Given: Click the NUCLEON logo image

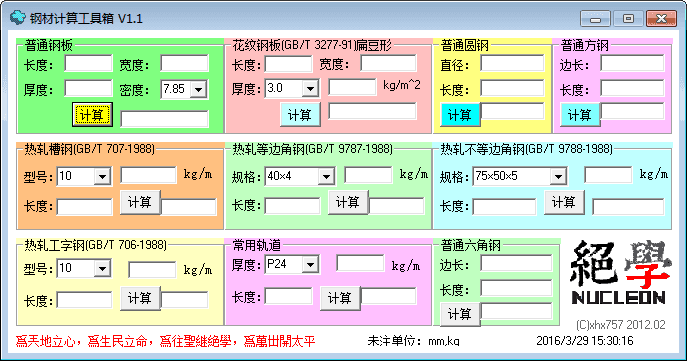Looking at the screenshot, I should click(620, 273).
